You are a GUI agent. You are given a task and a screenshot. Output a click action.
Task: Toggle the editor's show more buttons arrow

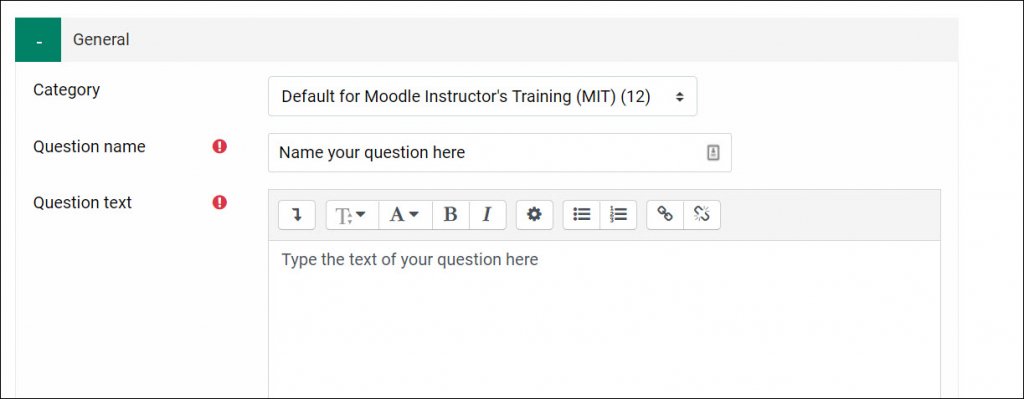[297, 215]
